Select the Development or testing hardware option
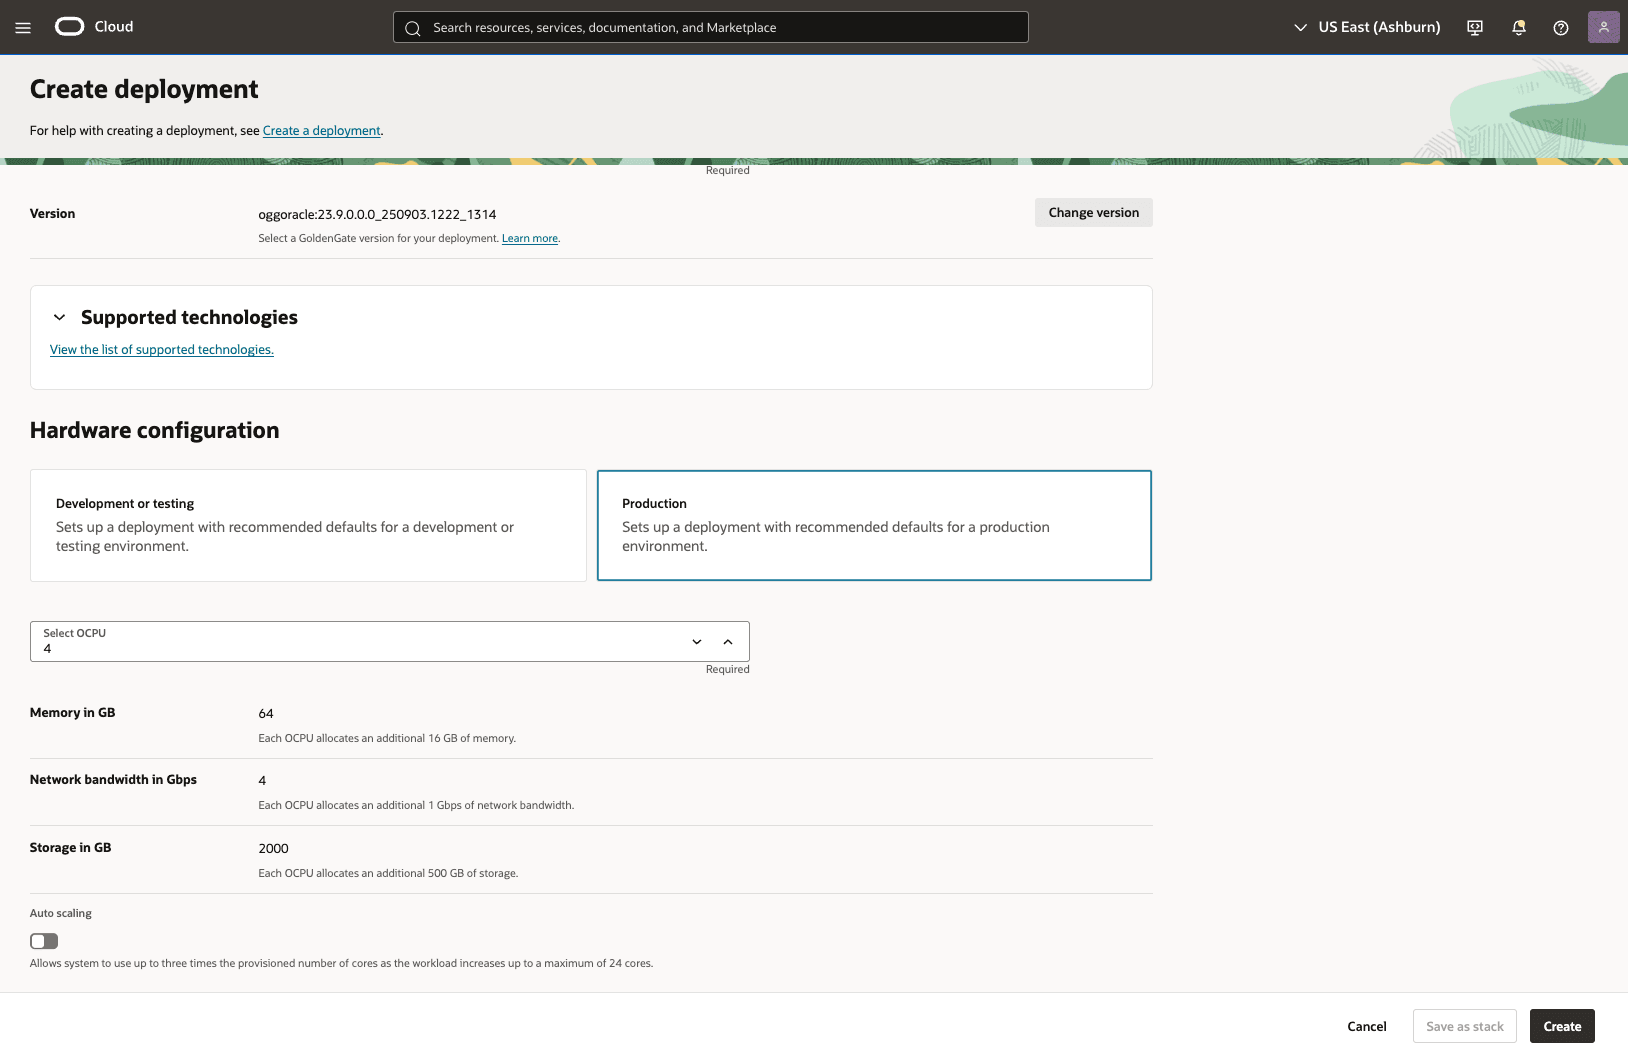Viewport: 1628px width, 1055px height. click(x=308, y=525)
